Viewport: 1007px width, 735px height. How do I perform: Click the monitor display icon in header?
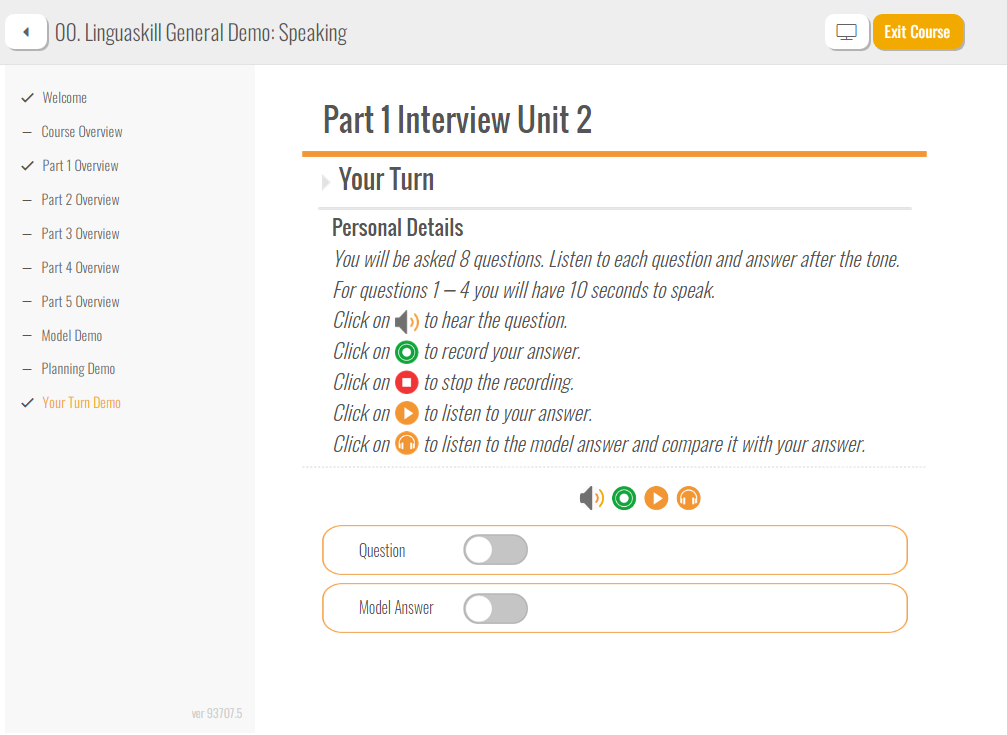(x=846, y=31)
